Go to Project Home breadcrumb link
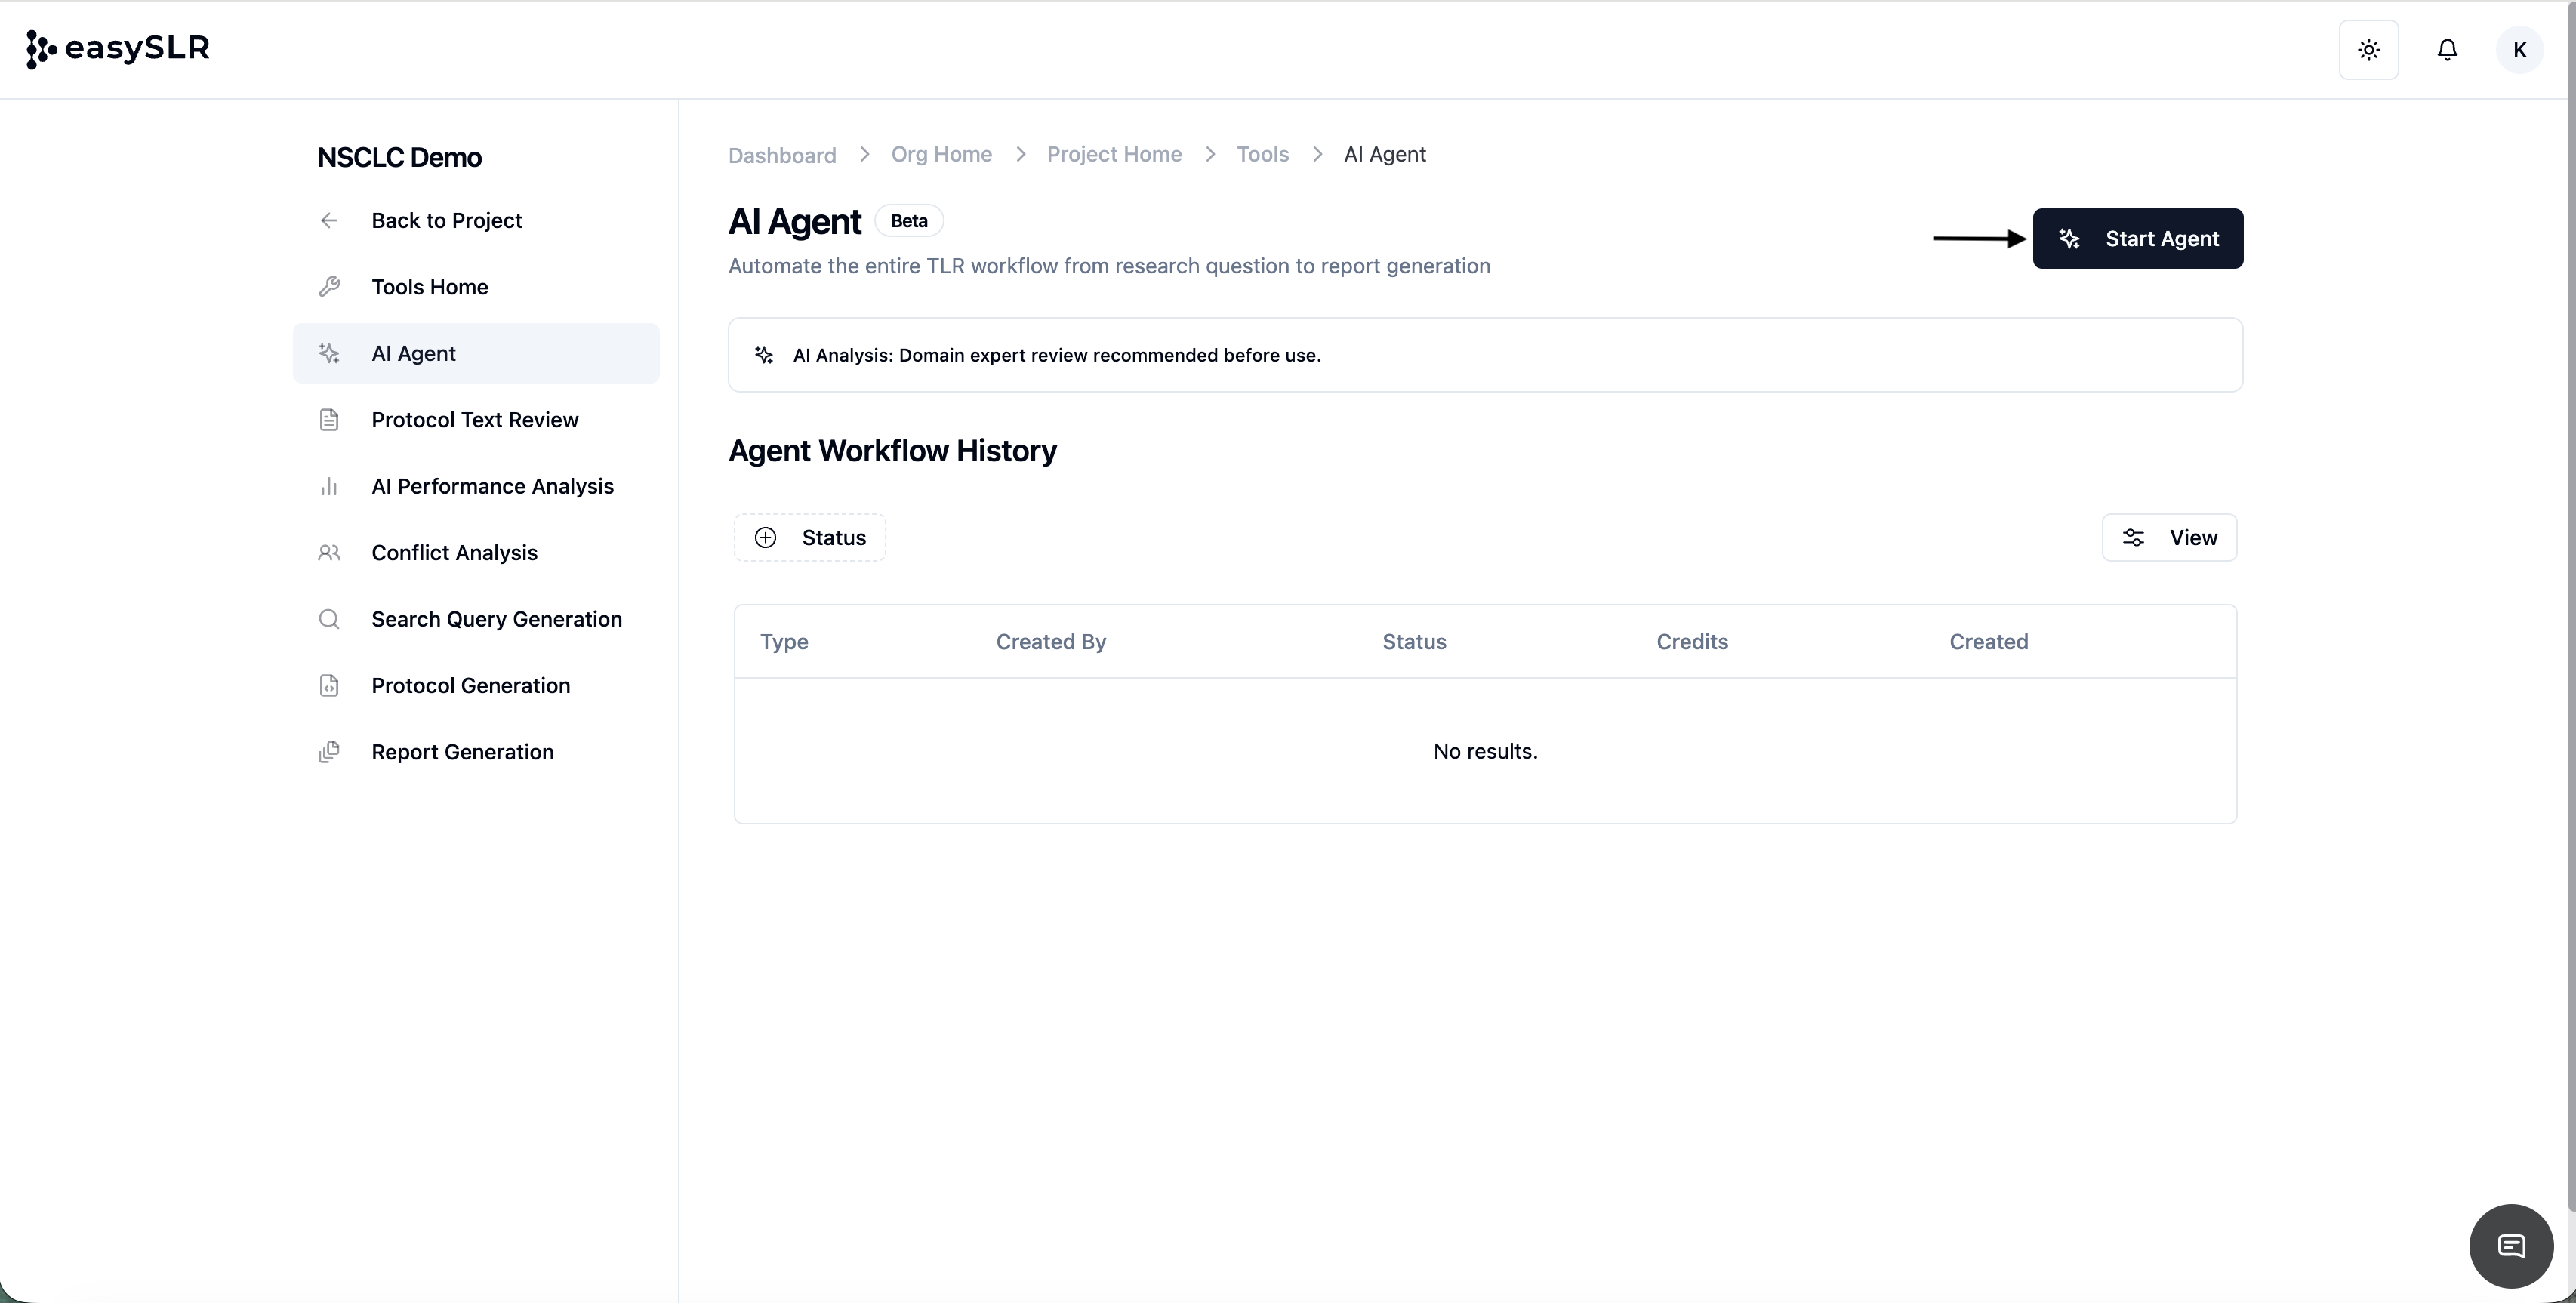 click(x=1114, y=155)
